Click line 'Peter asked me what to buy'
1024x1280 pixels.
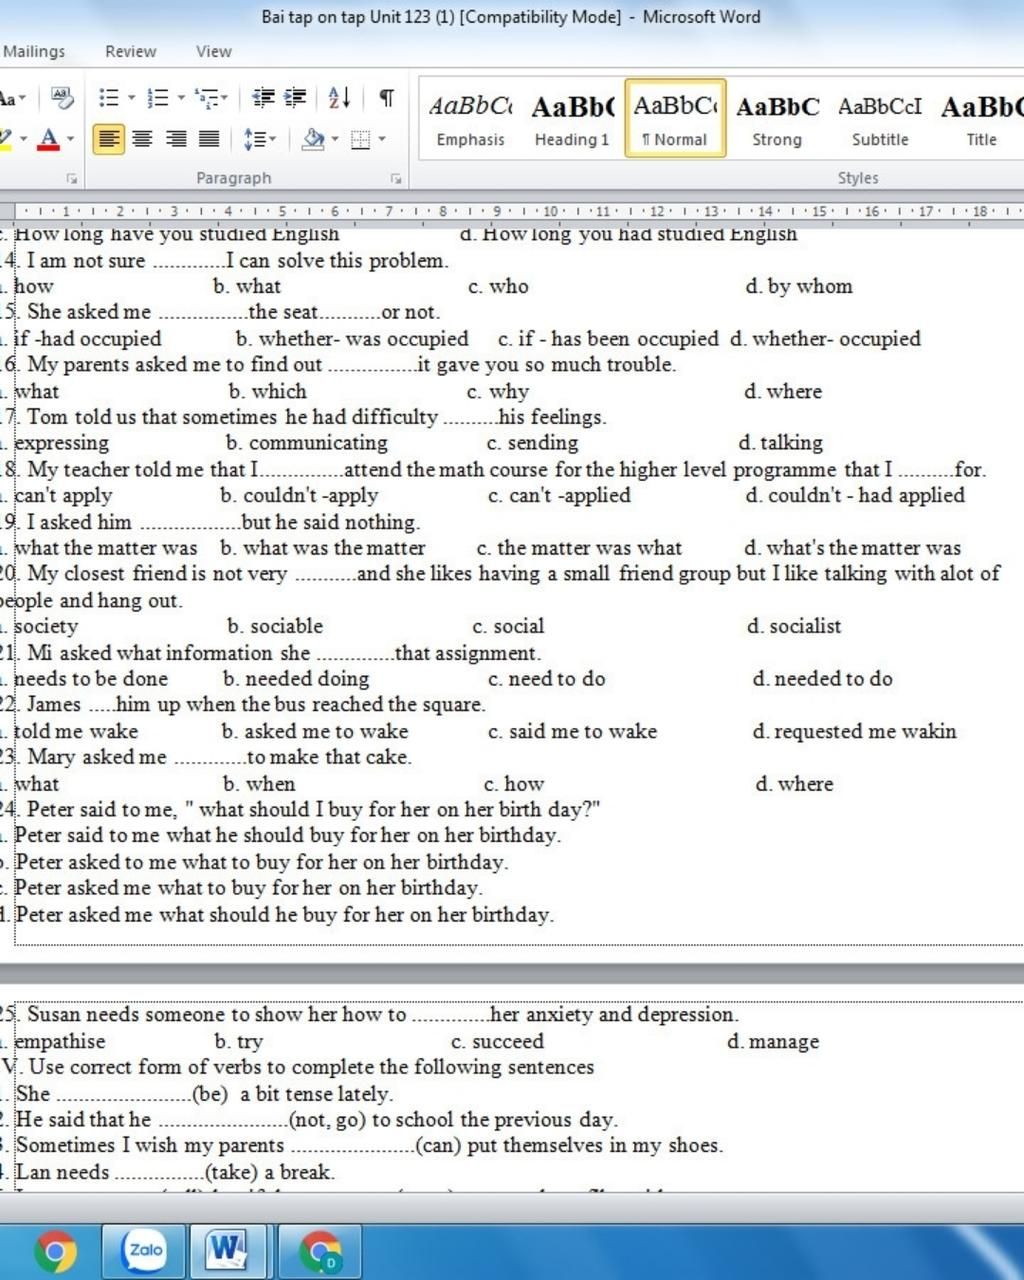[248, 888]
